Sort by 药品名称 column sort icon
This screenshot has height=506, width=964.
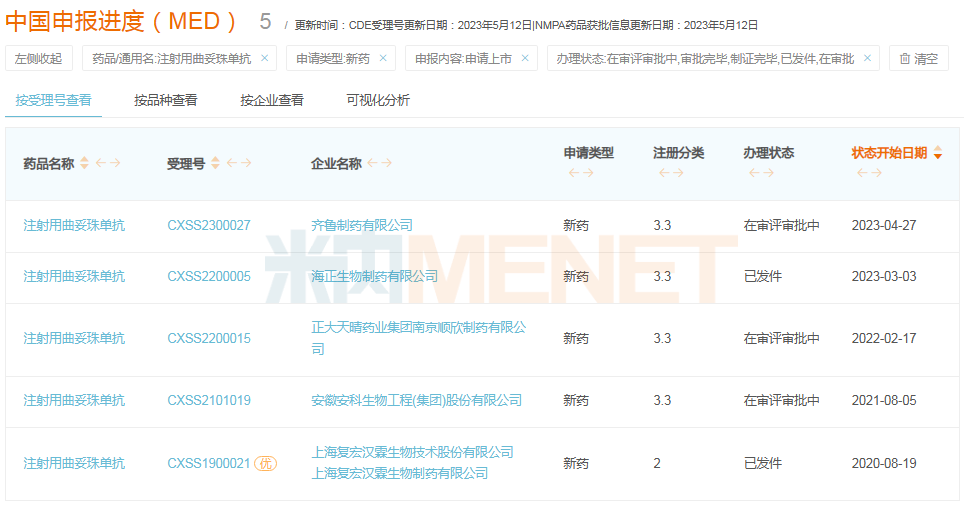point(85,164)
